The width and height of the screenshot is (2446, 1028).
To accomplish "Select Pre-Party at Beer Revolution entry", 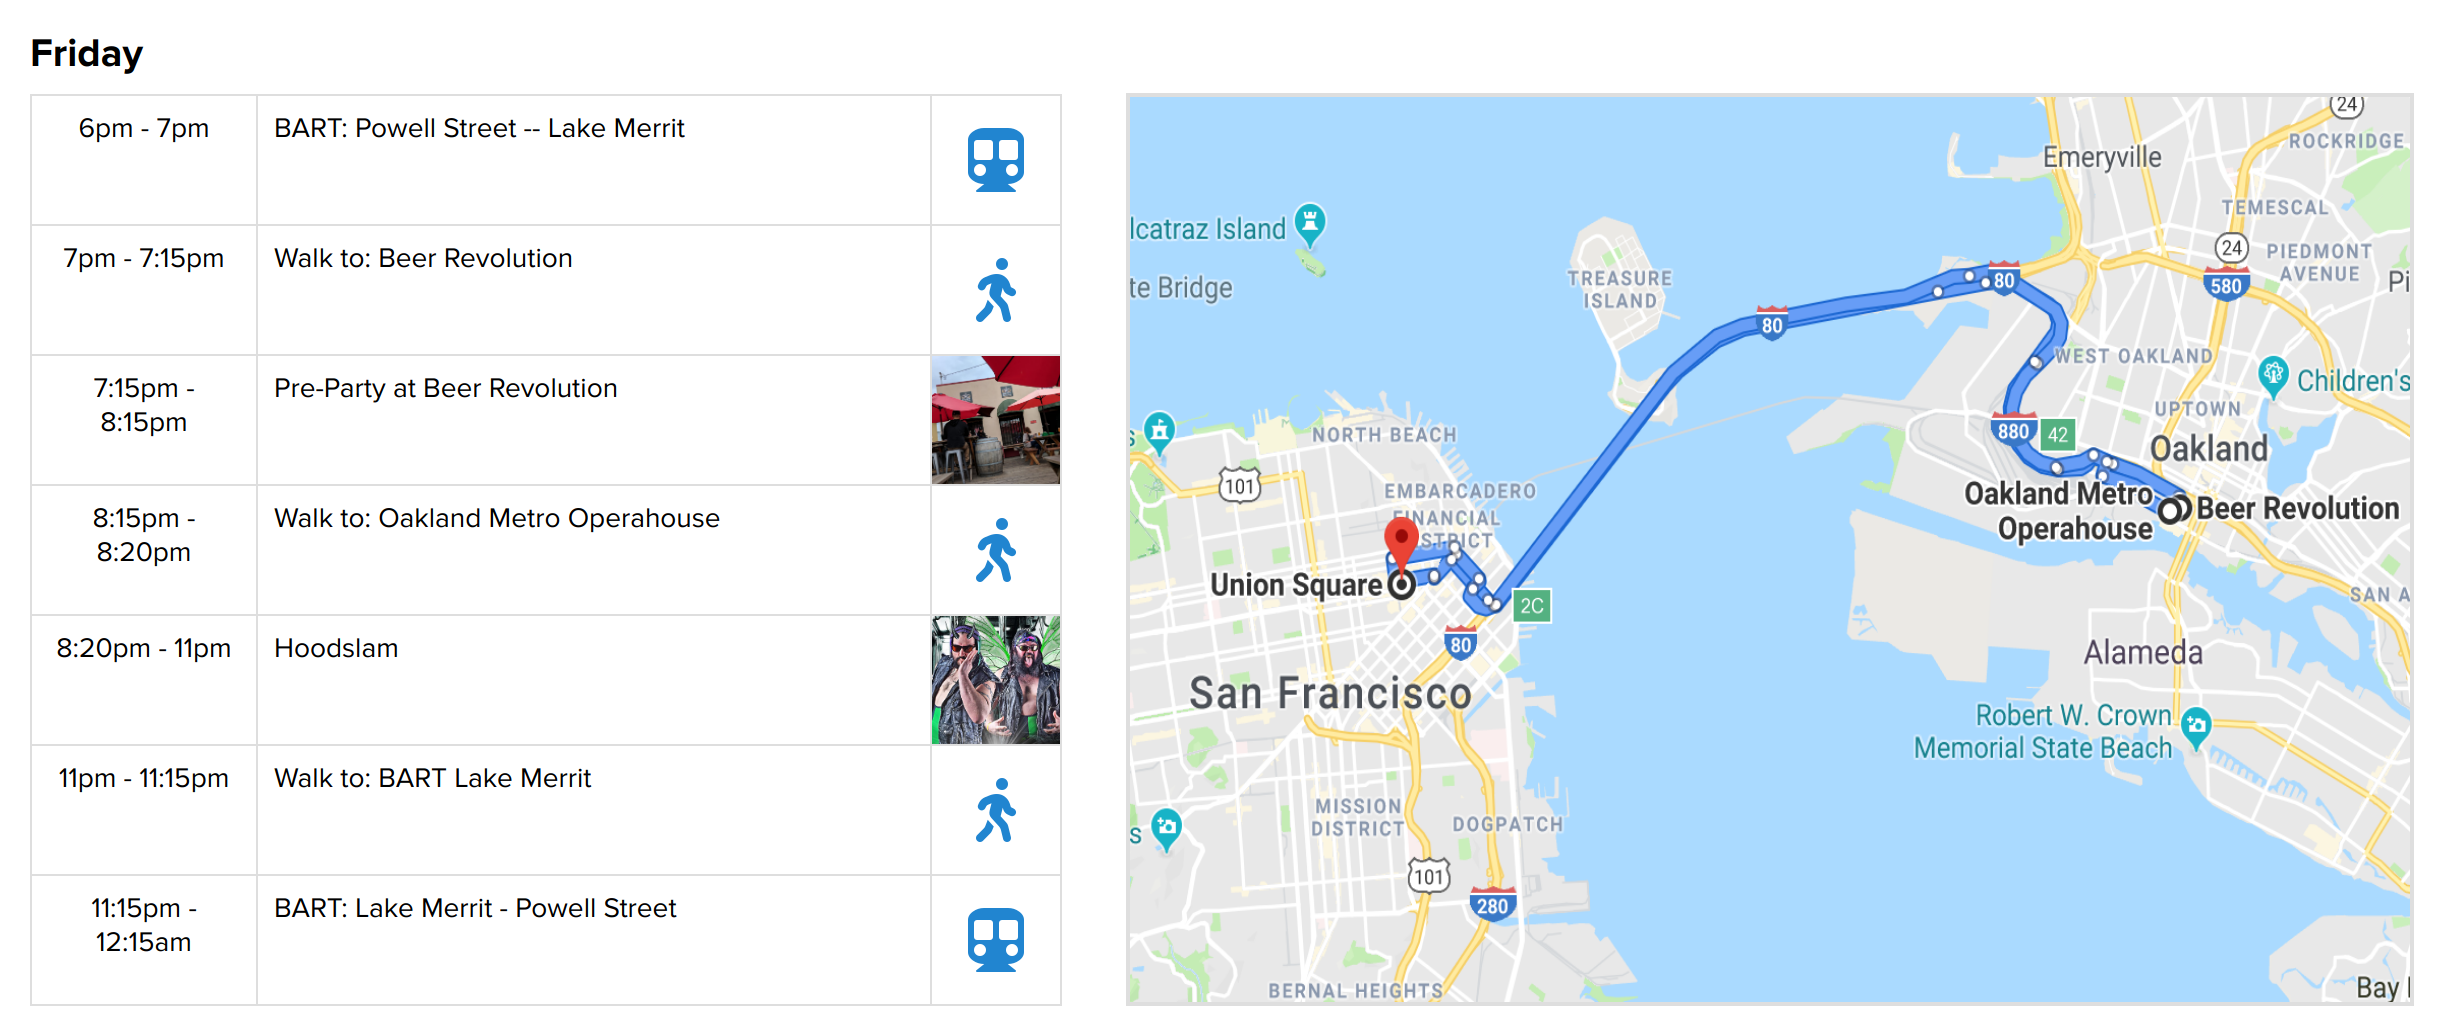I will (446, 388).
